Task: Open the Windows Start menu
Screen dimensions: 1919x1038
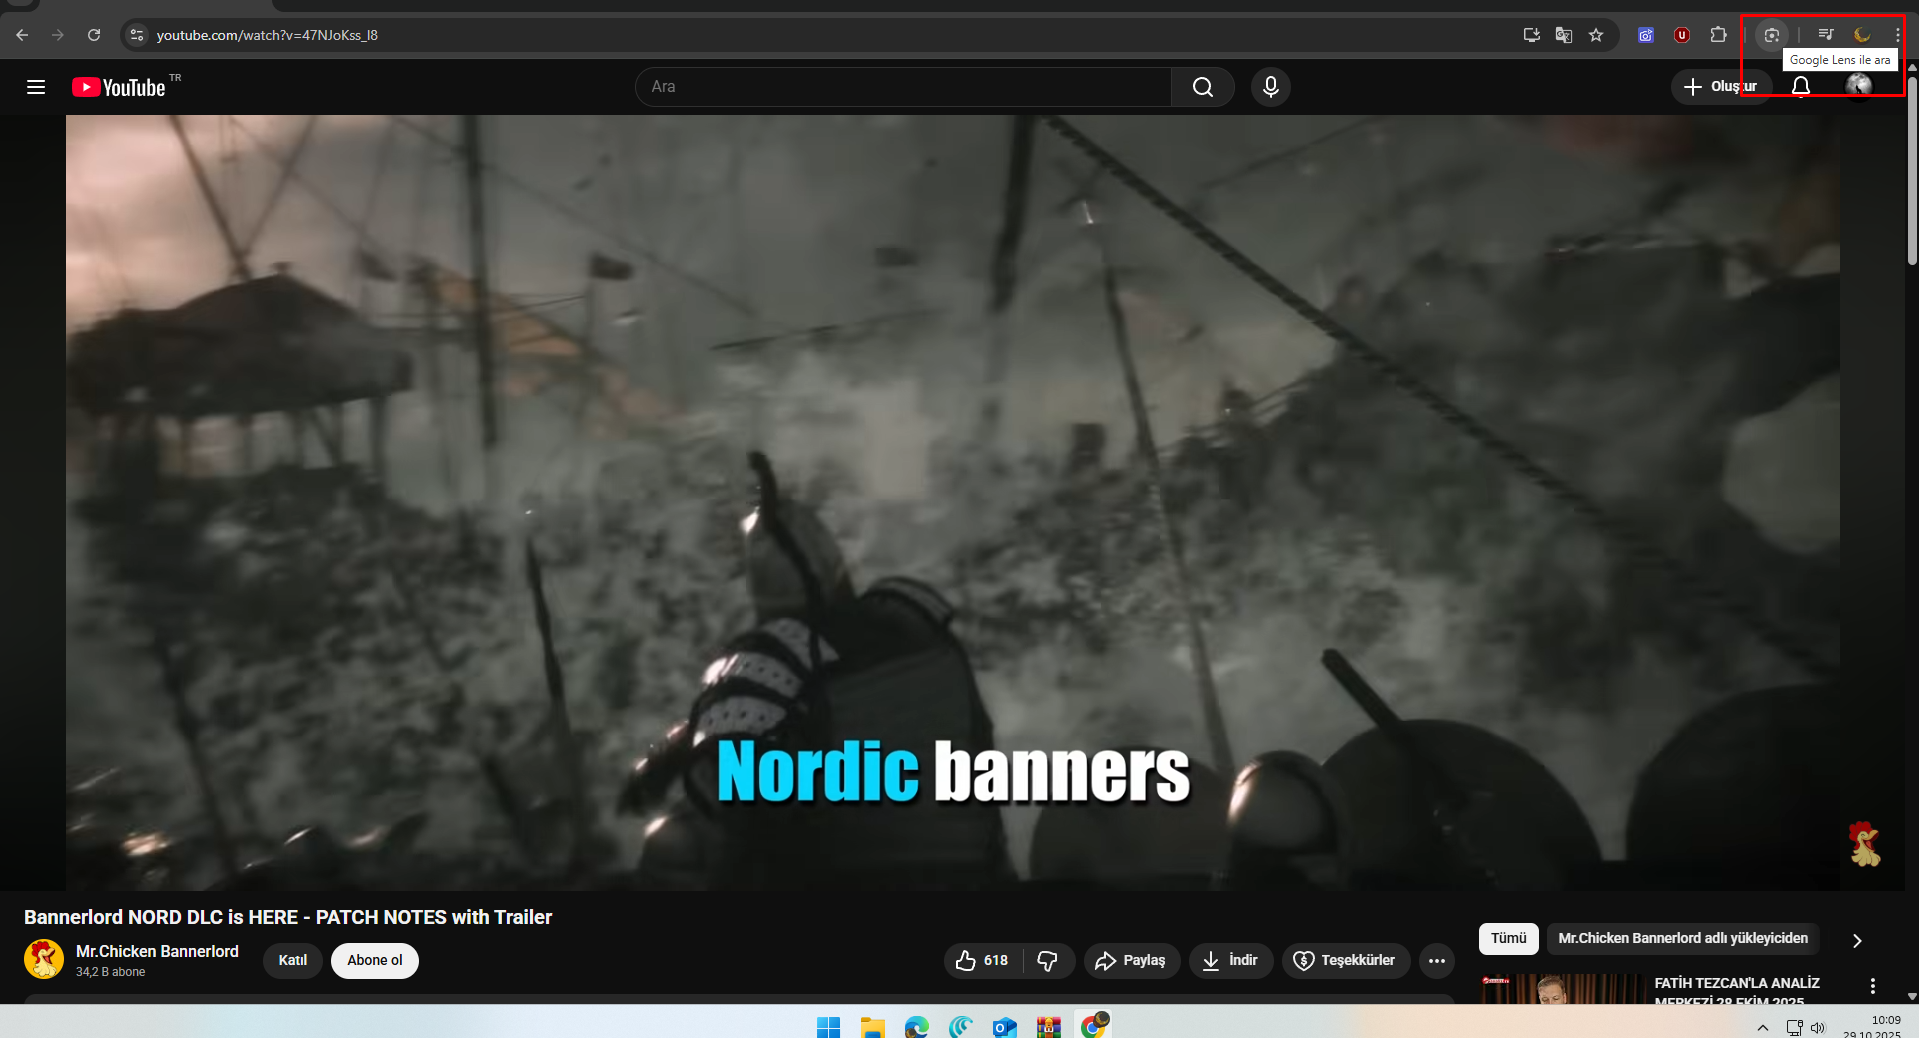Action: click(829, 1027)
